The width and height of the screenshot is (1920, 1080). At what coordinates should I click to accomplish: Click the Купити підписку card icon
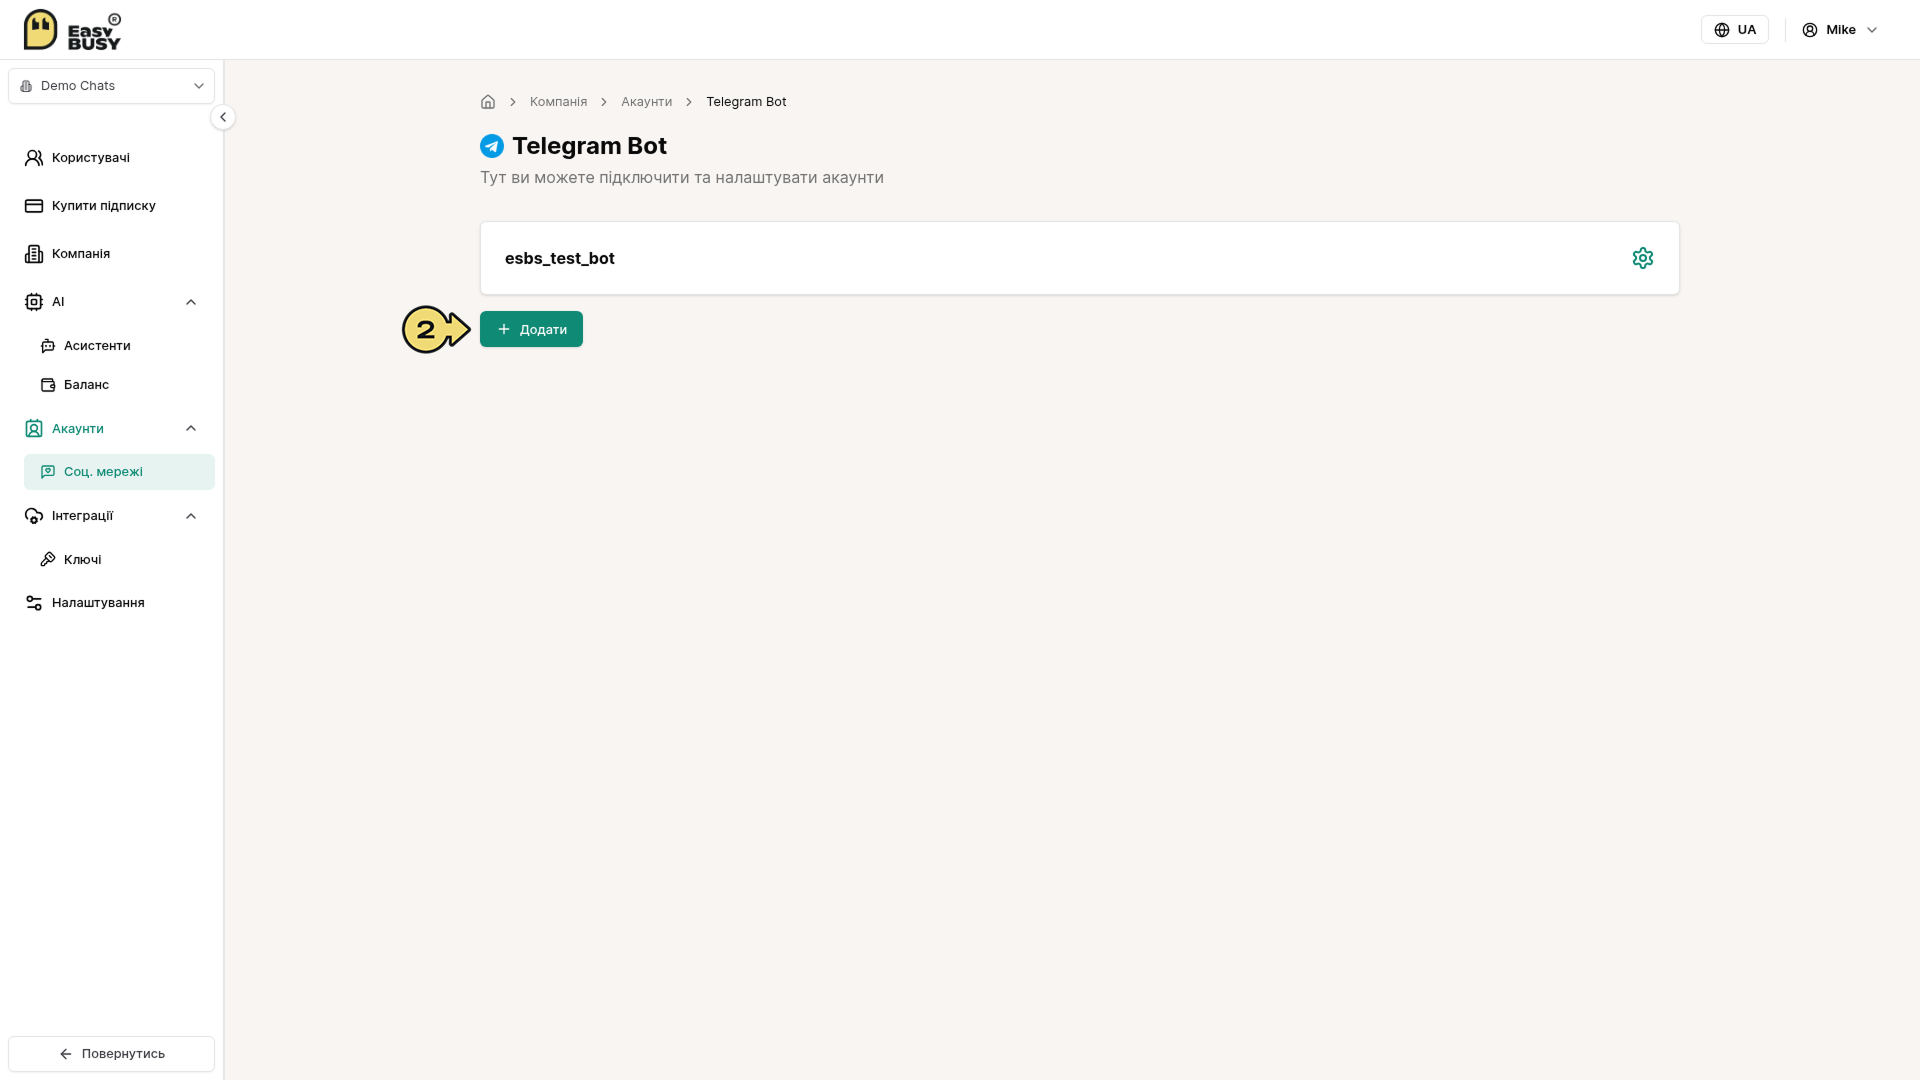click(x=34, y=206)
